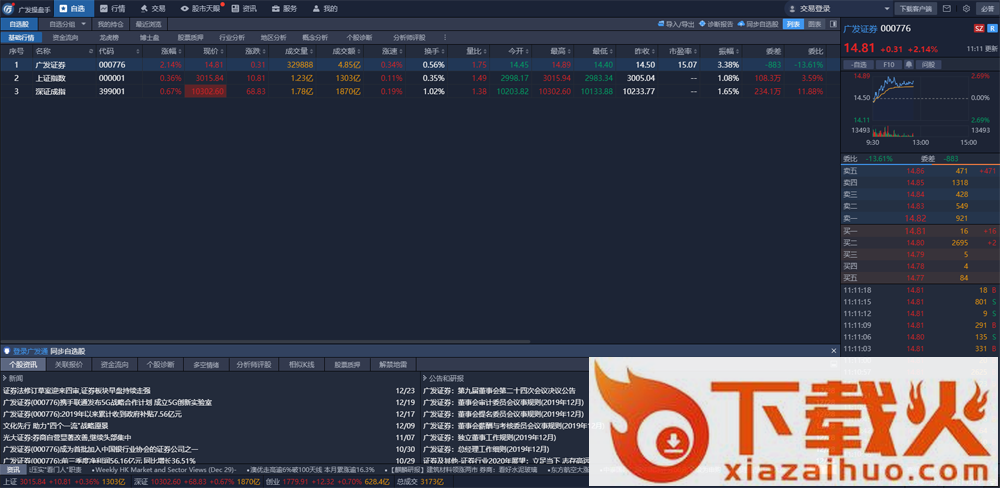The height and width of the screenshot is (488, 1000).
Task: Sort the table by 换手 column
Action: 435,50
